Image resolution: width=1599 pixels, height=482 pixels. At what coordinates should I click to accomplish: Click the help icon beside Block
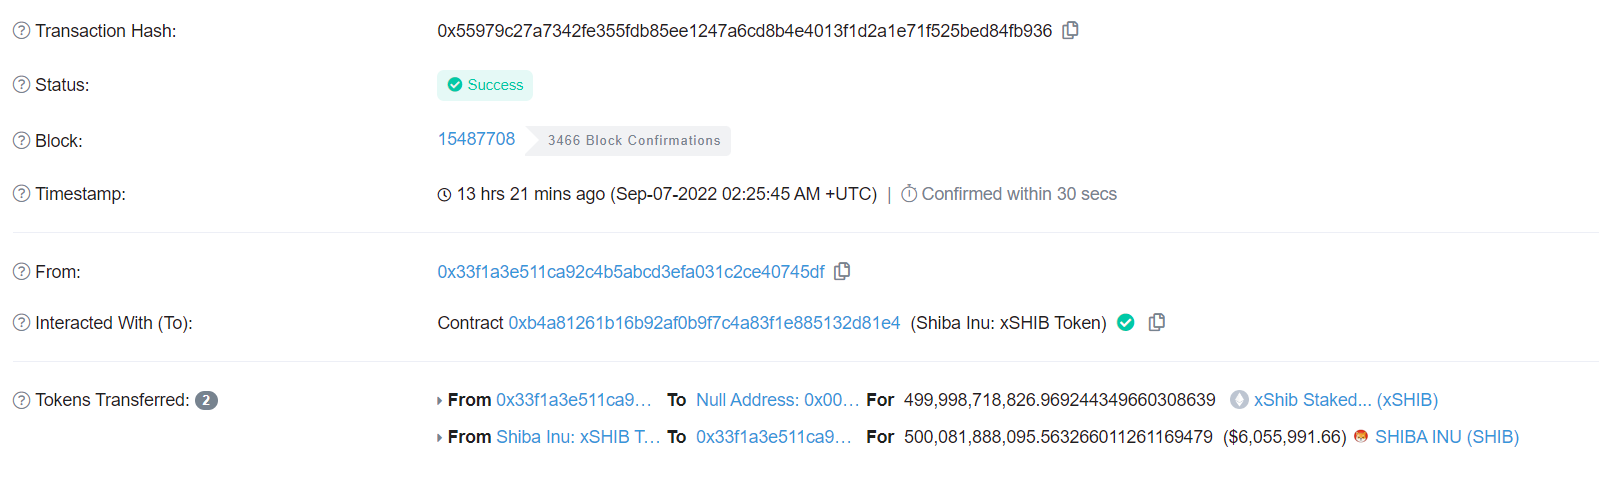point(21,141)
